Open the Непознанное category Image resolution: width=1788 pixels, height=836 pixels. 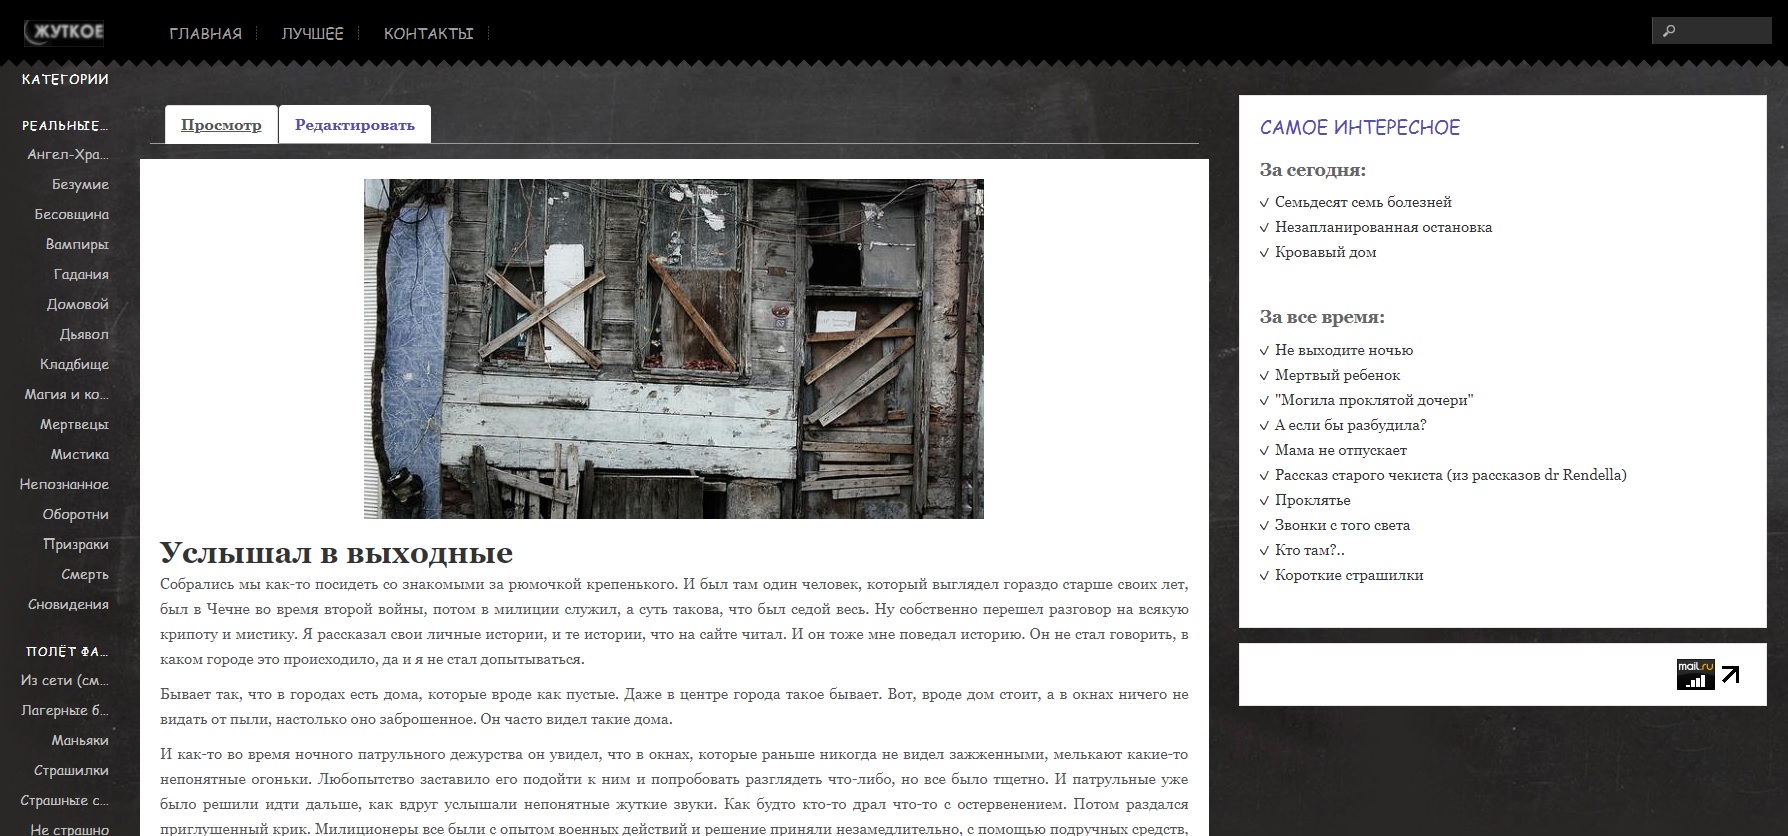point(64,484)
